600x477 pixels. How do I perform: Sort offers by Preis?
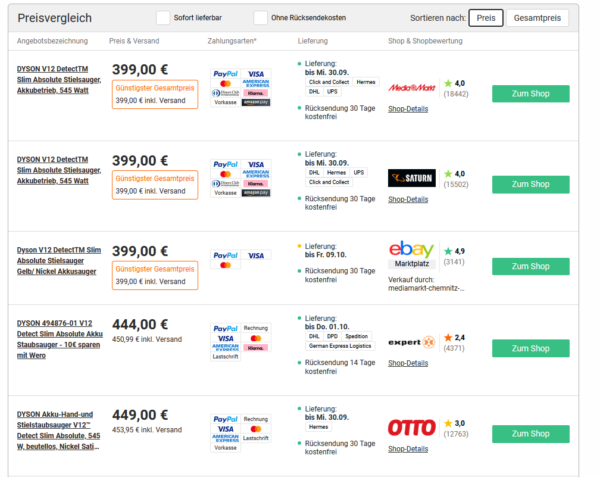[x=486, y=18]
